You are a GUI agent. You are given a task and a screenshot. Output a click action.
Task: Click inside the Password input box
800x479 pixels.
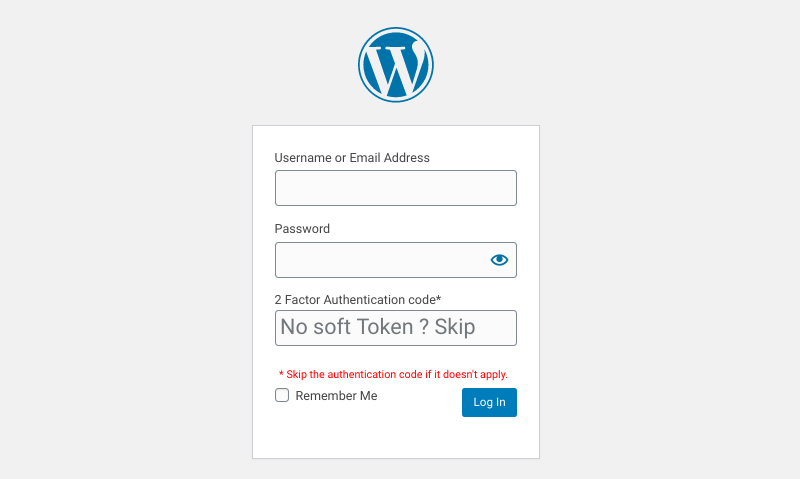tap(380, 260)
